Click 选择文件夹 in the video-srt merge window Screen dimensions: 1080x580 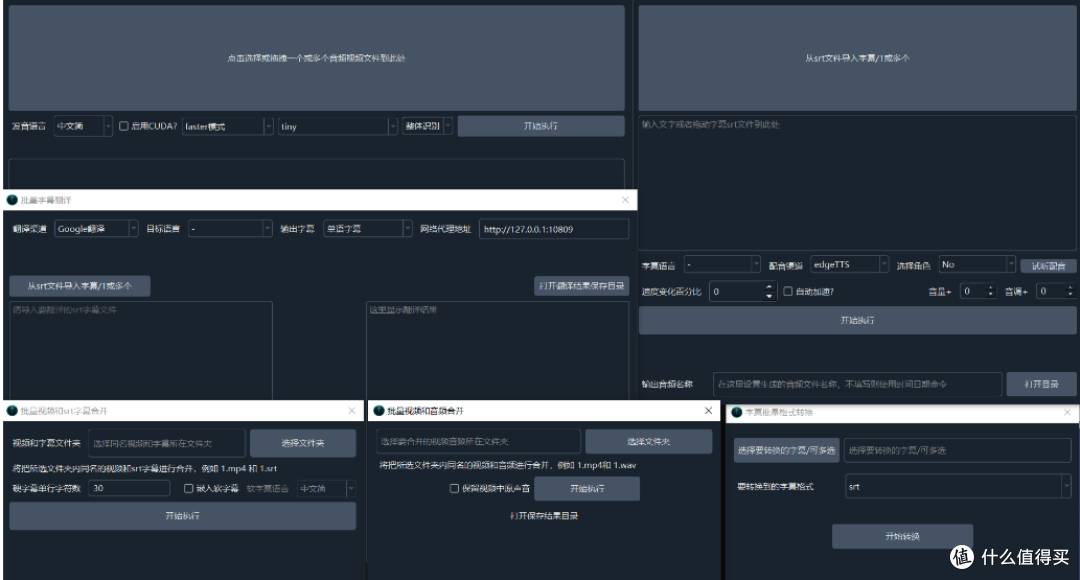point(303,443)
